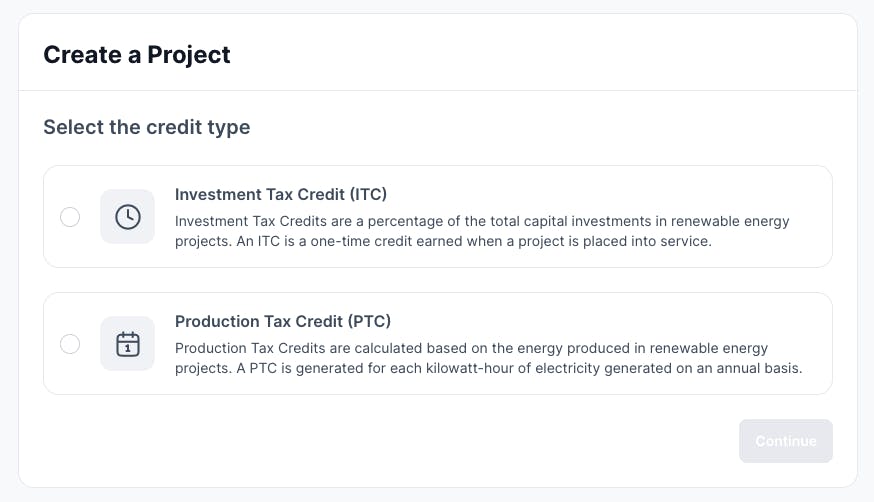
Task: Click the "Production Tax Credit (PTC)" title
Action: pos(282,321)
